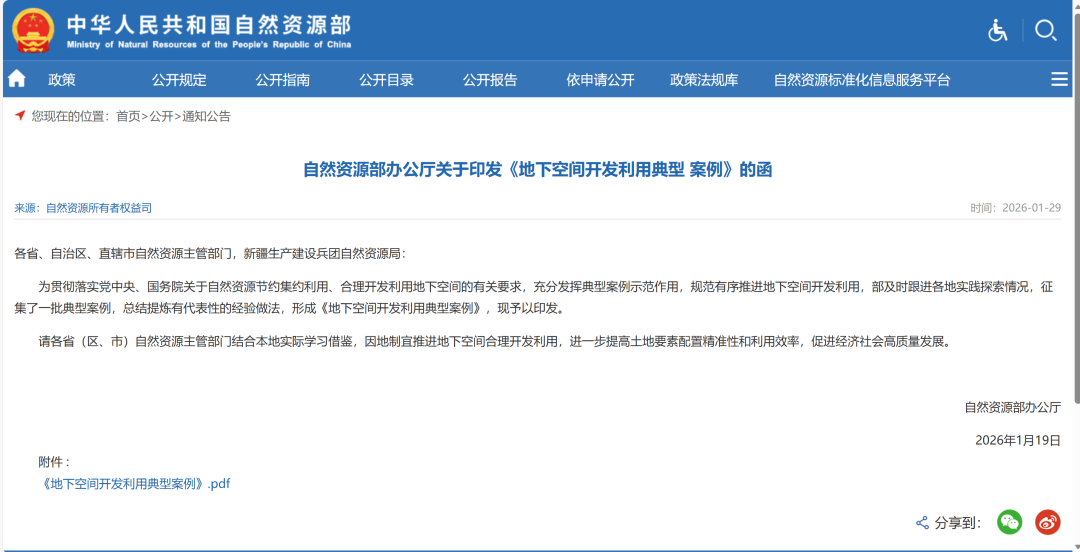1080x552 pixels.
Task: Click the national emblem logo
Action: point(32,30)
